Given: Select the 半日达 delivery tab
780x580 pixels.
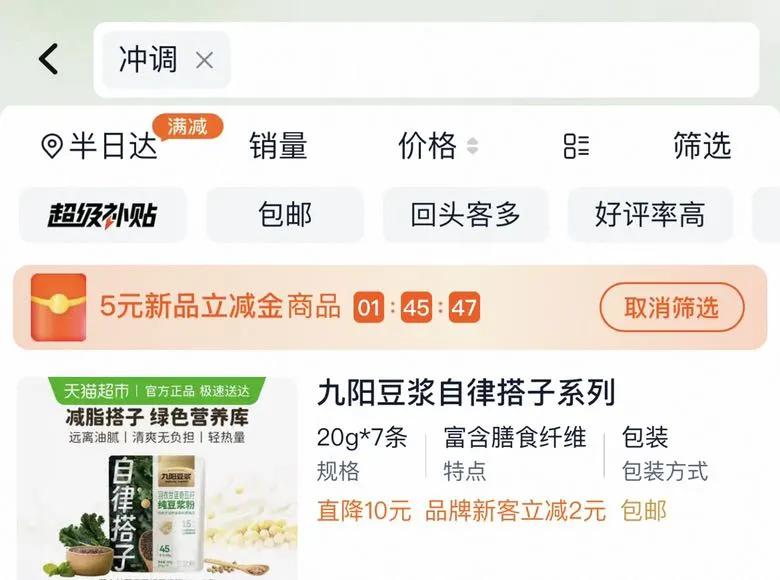Looking at the screenshot, I should point(113,146).
